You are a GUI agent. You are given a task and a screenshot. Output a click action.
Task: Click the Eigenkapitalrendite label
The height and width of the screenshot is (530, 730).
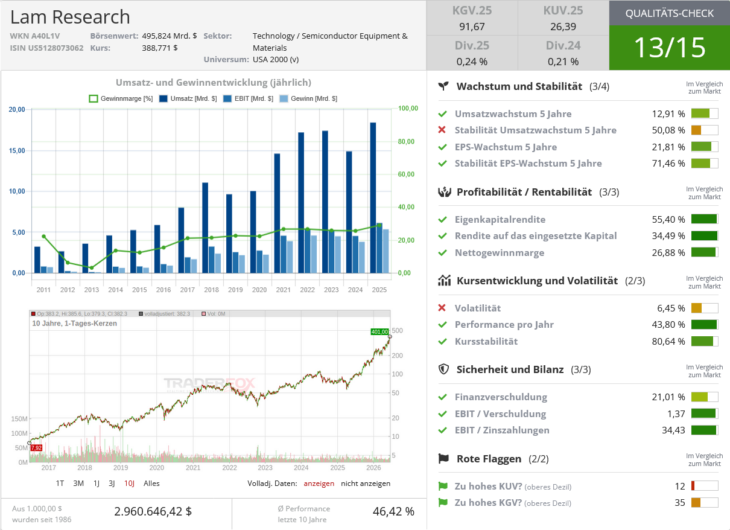tap(500, 219)
